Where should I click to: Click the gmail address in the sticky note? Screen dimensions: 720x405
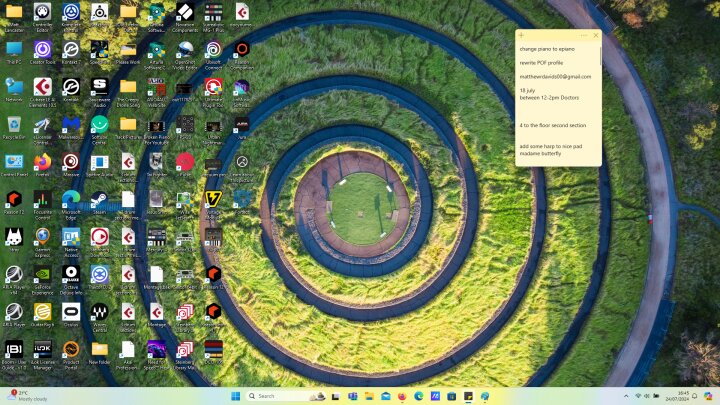pos(555,77)
